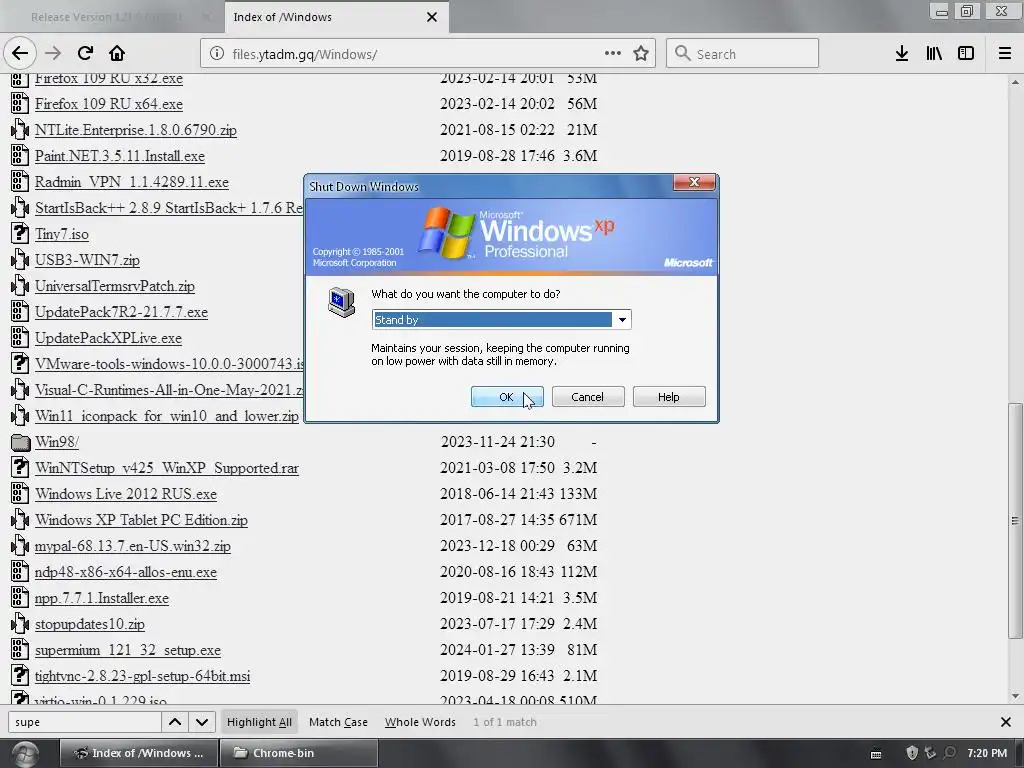Image resolution: width=1024 pixels, height=768 pixels.
Task: Open supermium_121_32_setup.exe link
Action: pos(128,650)
